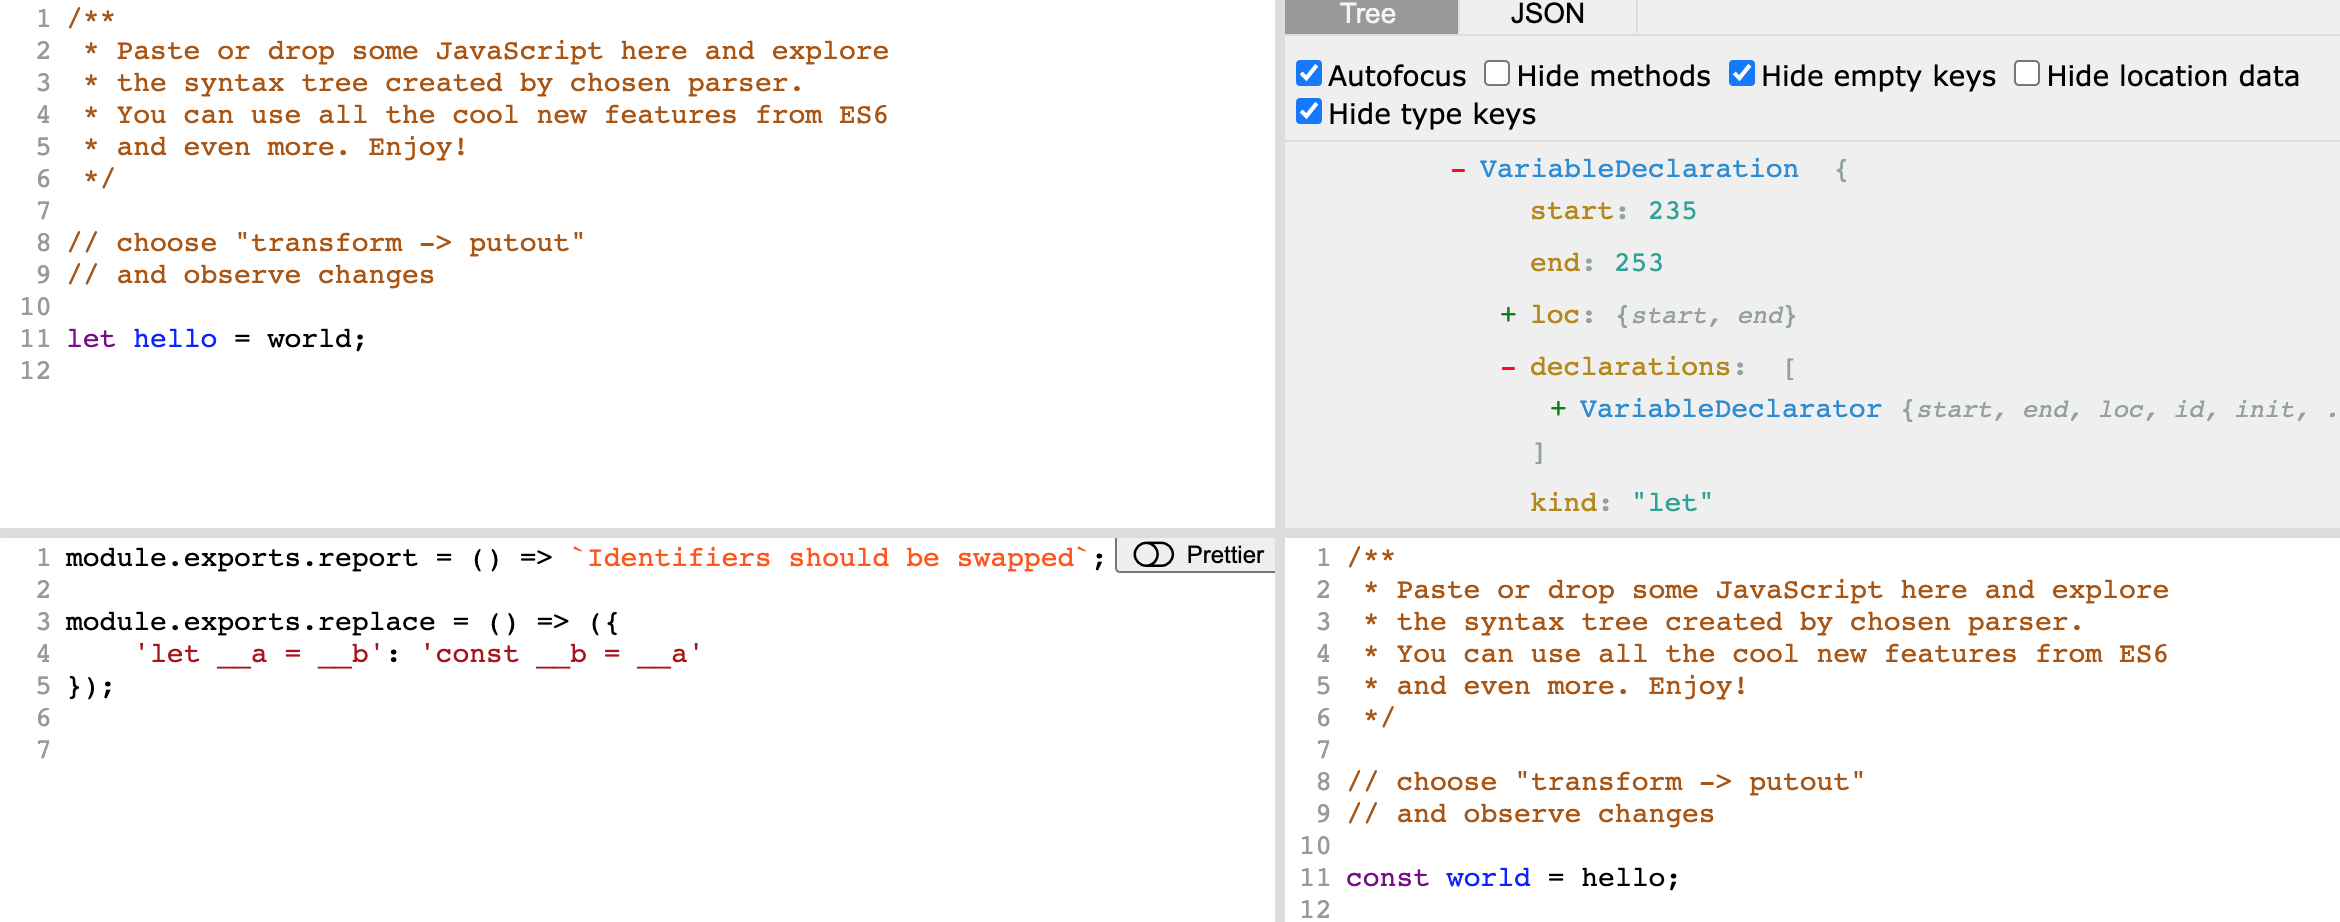Click the 'let __a = __b' pattern string
This screenshot has width=2340, height=922.
(259, 654)
